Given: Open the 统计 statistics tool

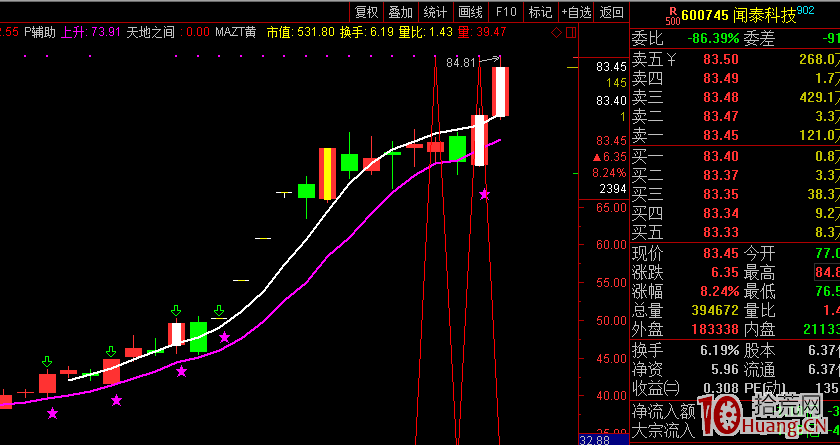Looking at the screenshot, I should tap(436, 12).
